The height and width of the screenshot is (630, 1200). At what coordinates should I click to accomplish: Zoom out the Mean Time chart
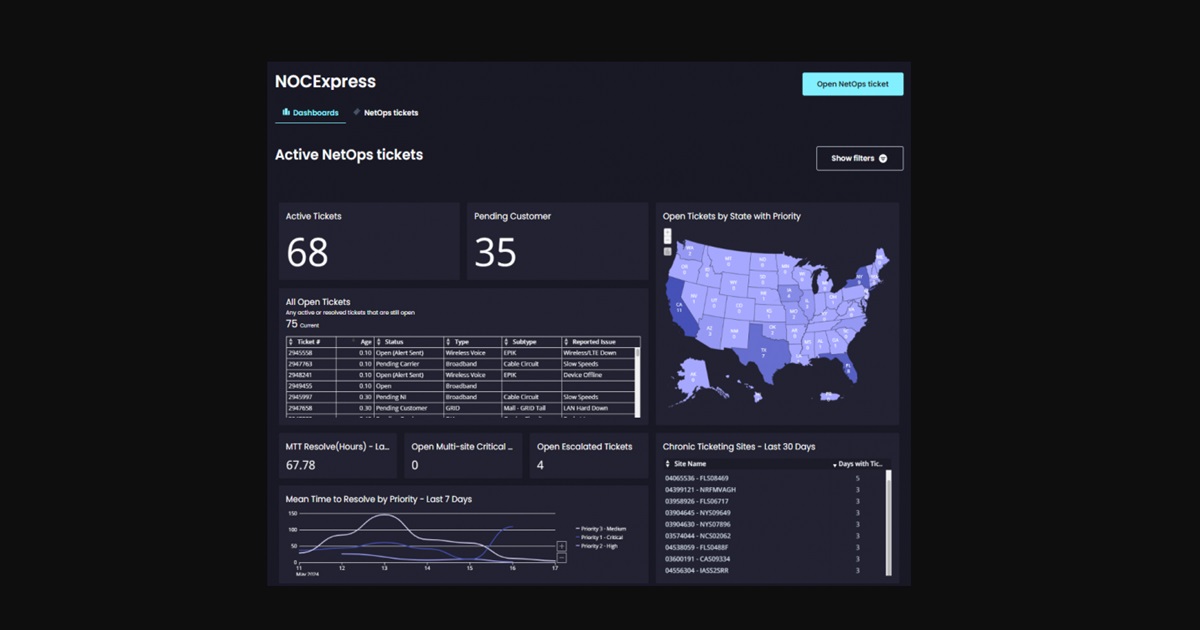coord(562,558)
